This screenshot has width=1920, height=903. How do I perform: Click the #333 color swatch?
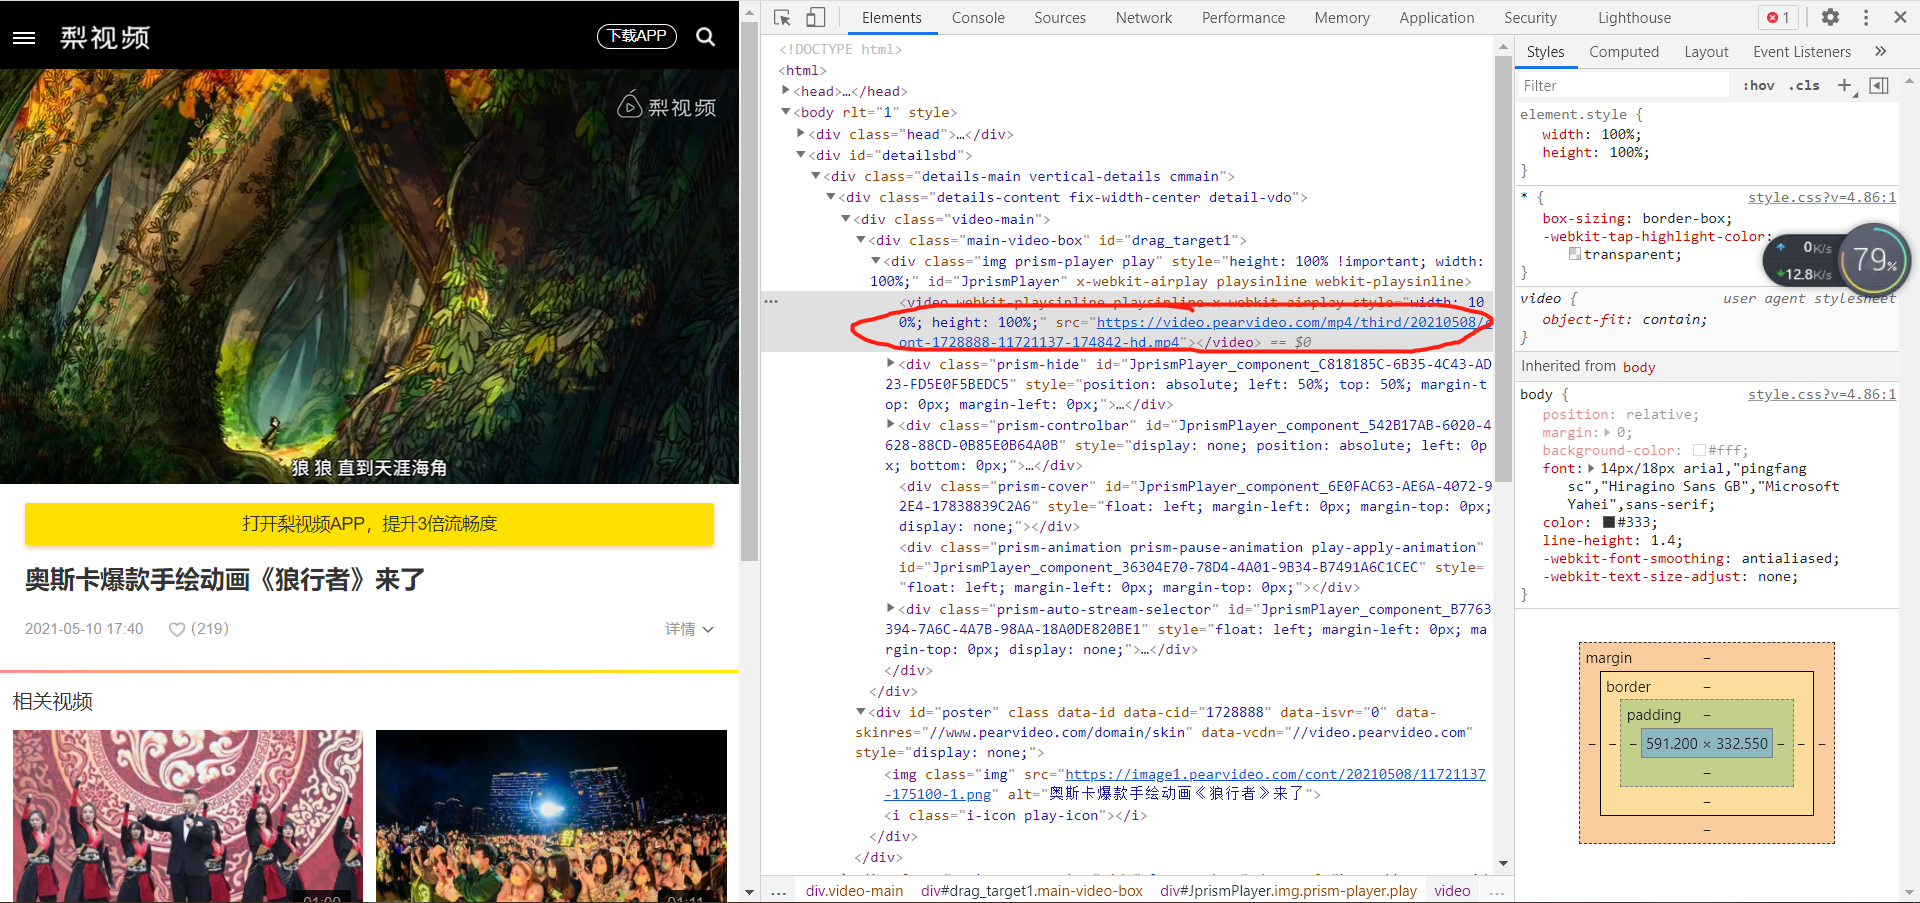(1609, 523)
